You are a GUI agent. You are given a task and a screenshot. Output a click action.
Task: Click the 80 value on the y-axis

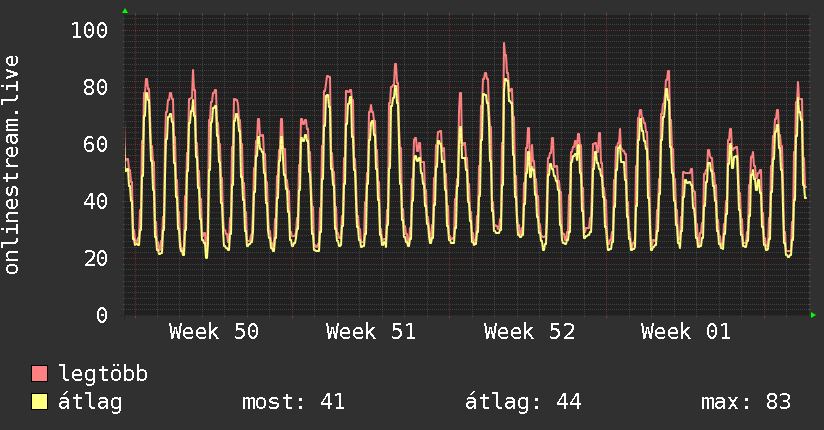click(x=95, y=87)
